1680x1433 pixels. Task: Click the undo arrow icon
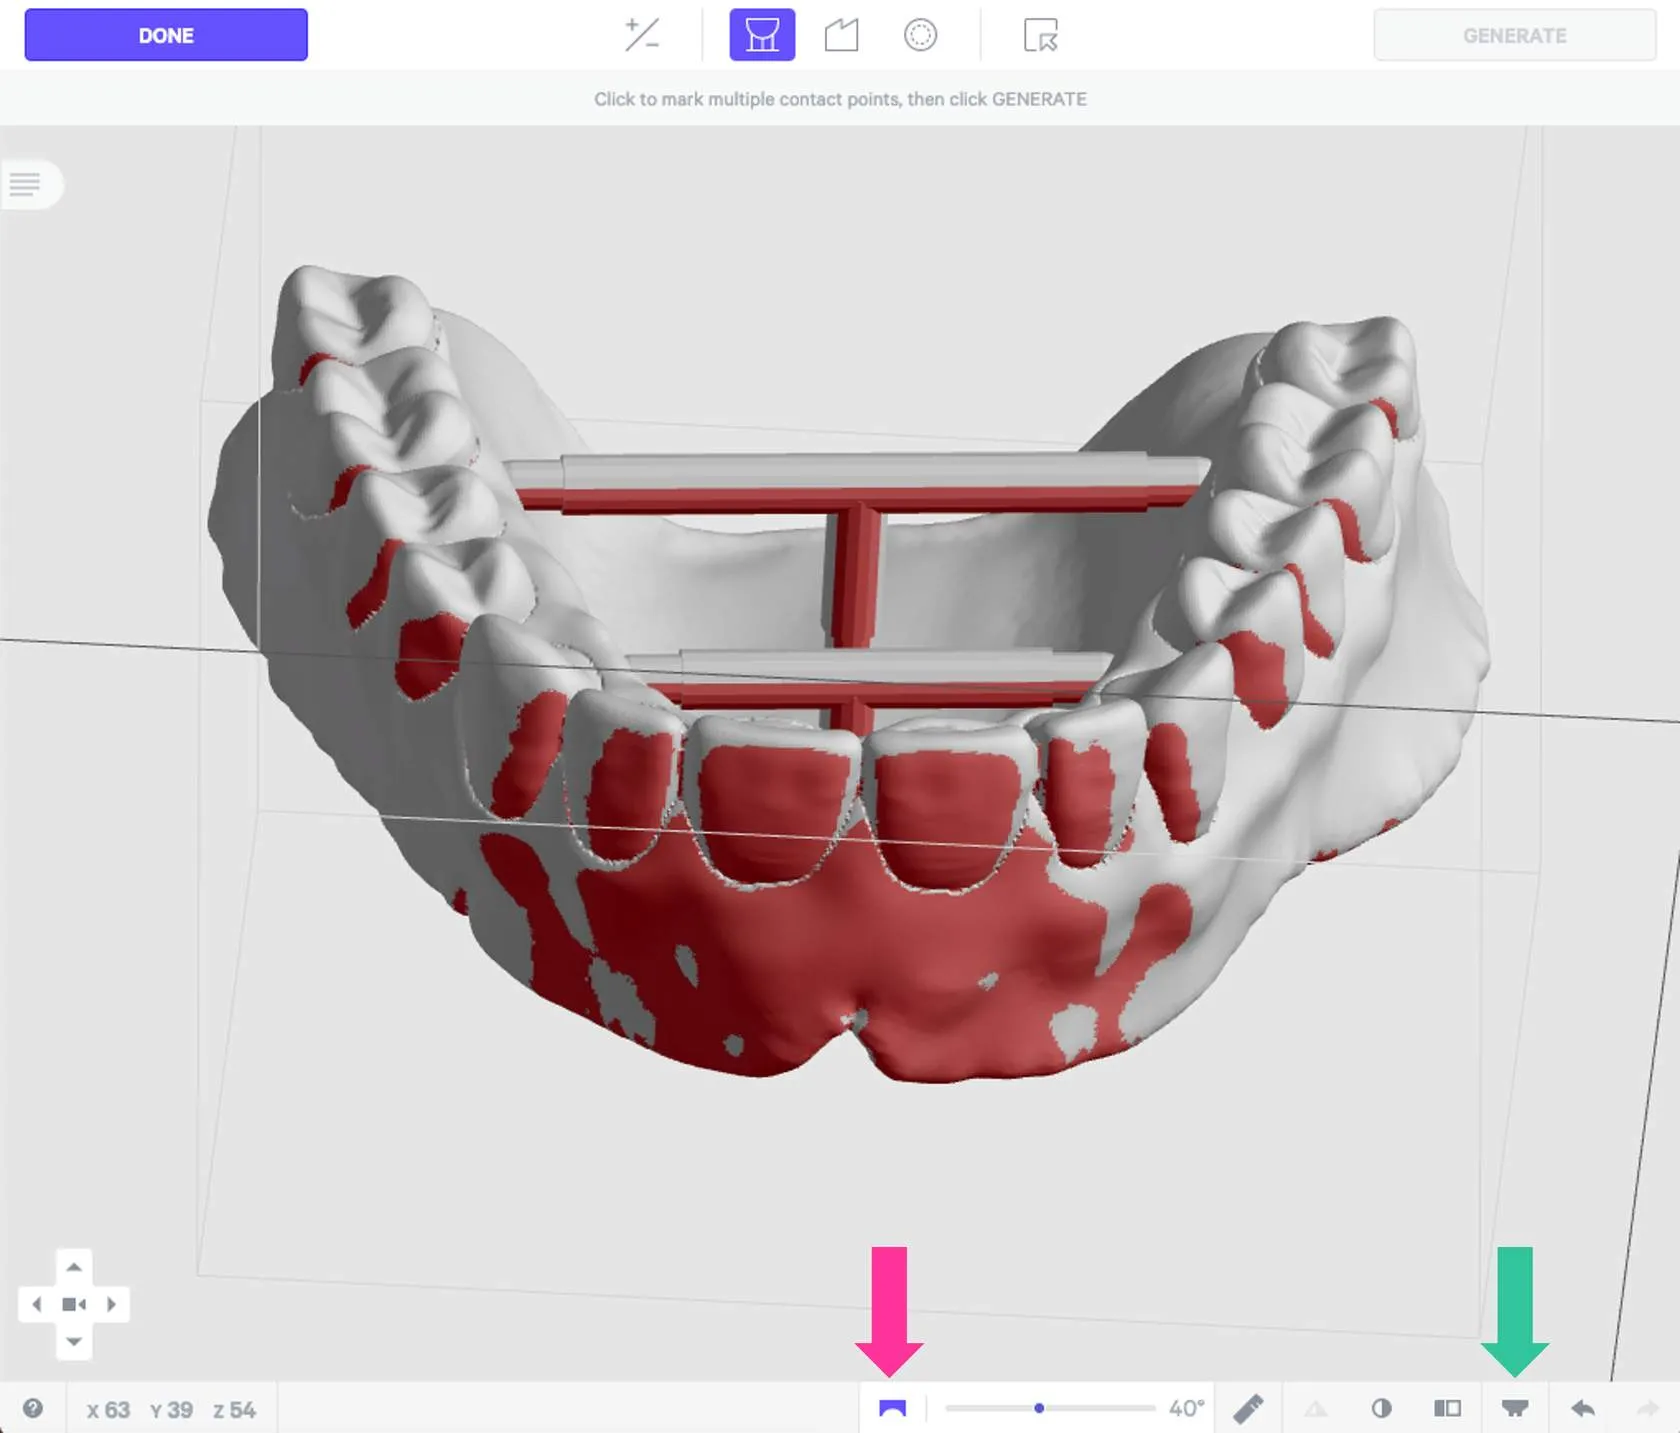pyautogui.click(x=1582, y=1408)
